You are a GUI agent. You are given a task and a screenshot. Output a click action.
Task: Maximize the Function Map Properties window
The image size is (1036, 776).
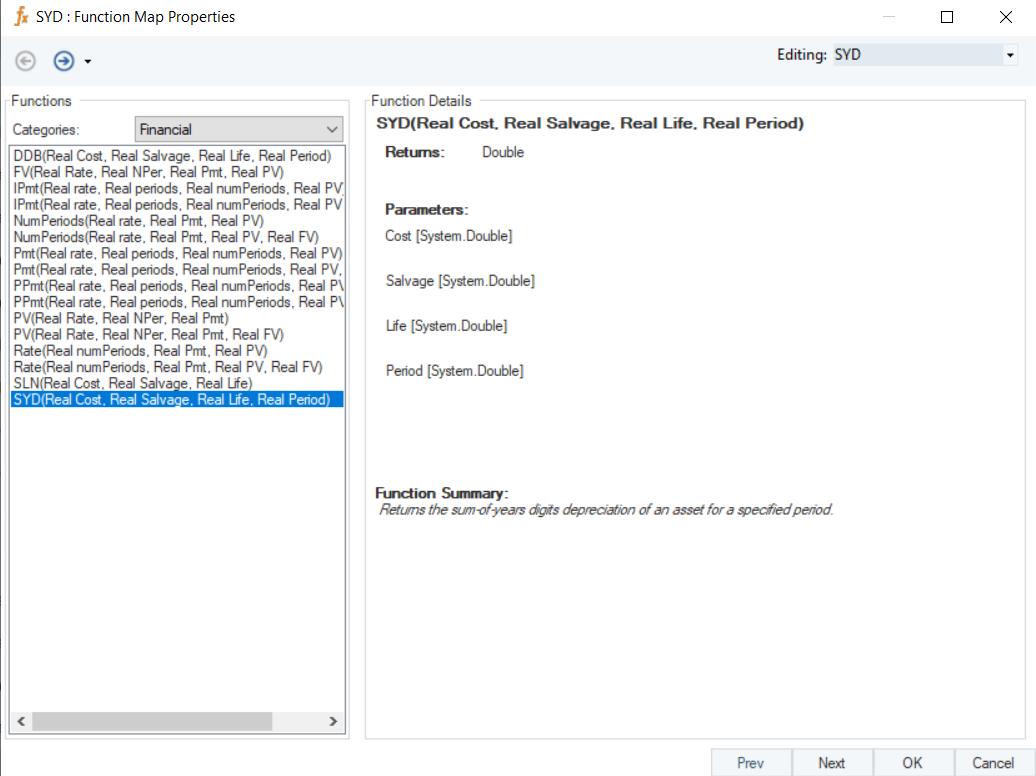pyautogui.click(x=947, y=17)
